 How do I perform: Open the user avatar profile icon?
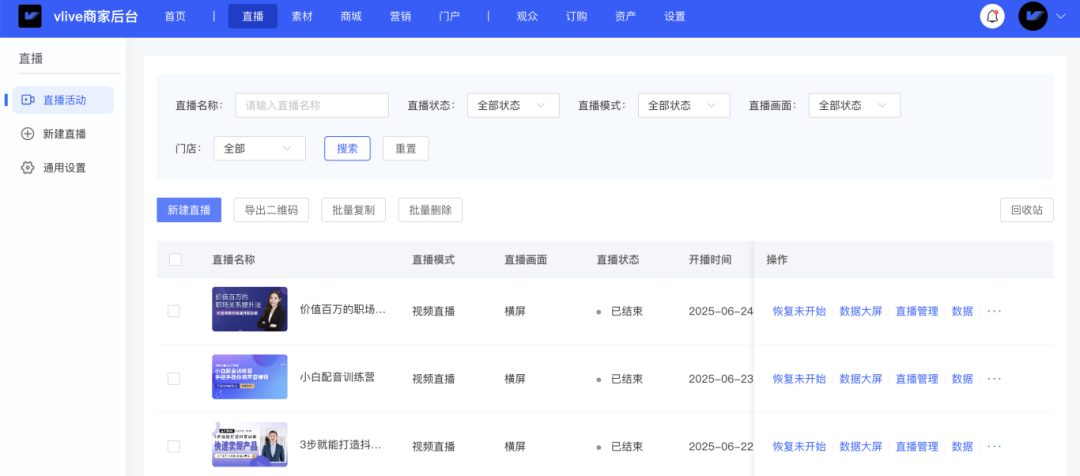(x=1032, y=16)
